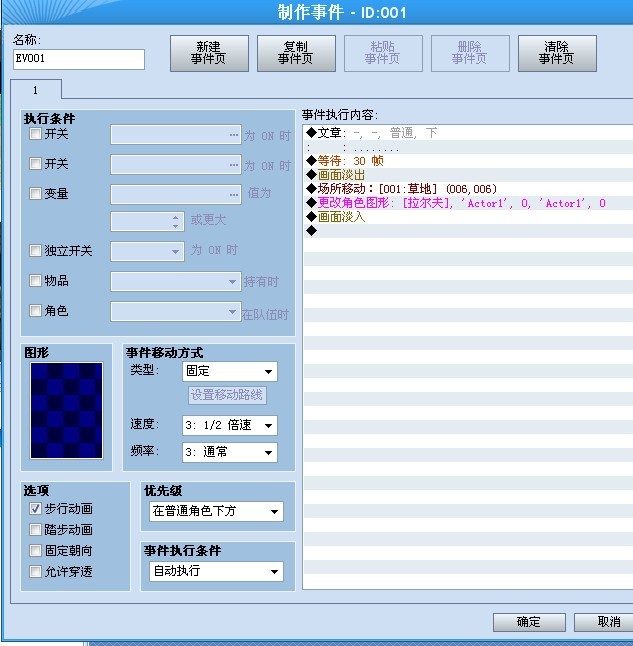Click the disabled 设置移动路线 button
Screen dimensions: 633x646
[227, 395]
